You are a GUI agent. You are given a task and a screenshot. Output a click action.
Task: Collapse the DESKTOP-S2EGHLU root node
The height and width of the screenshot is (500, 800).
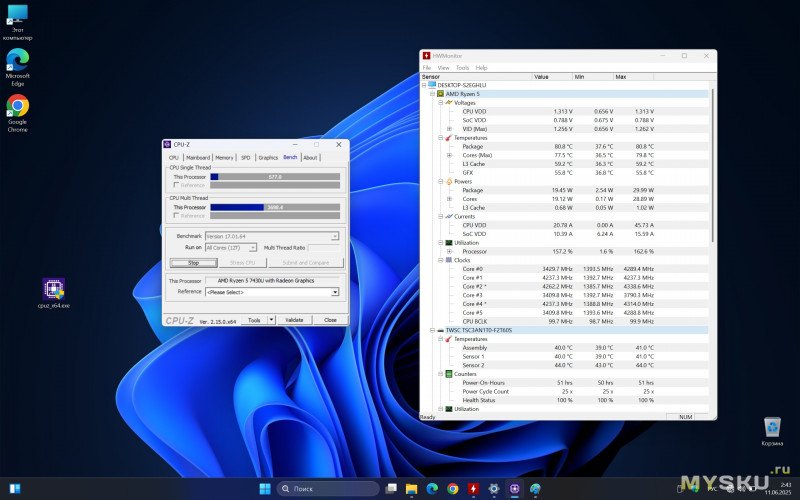point(424,85)
